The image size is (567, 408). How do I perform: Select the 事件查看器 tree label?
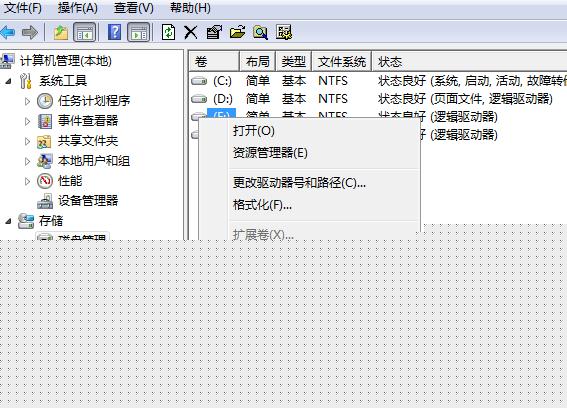pos(88,121)
